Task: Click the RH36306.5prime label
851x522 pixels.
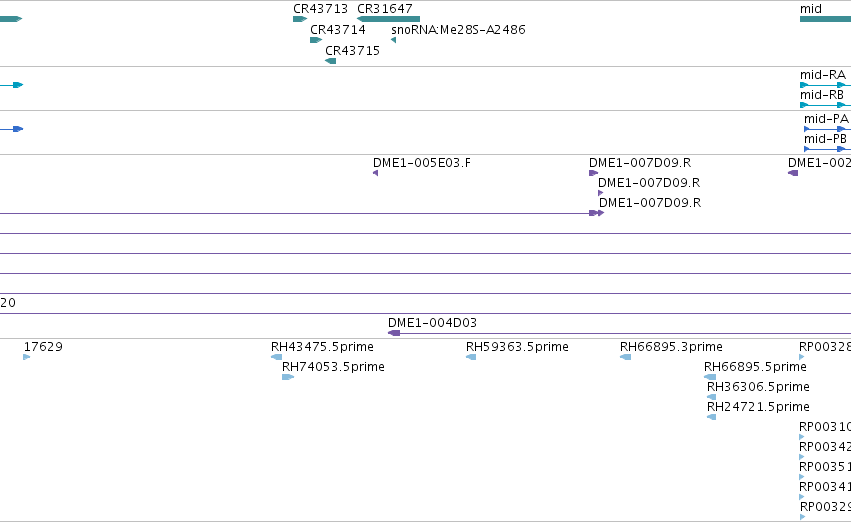Action: (758, 387)
